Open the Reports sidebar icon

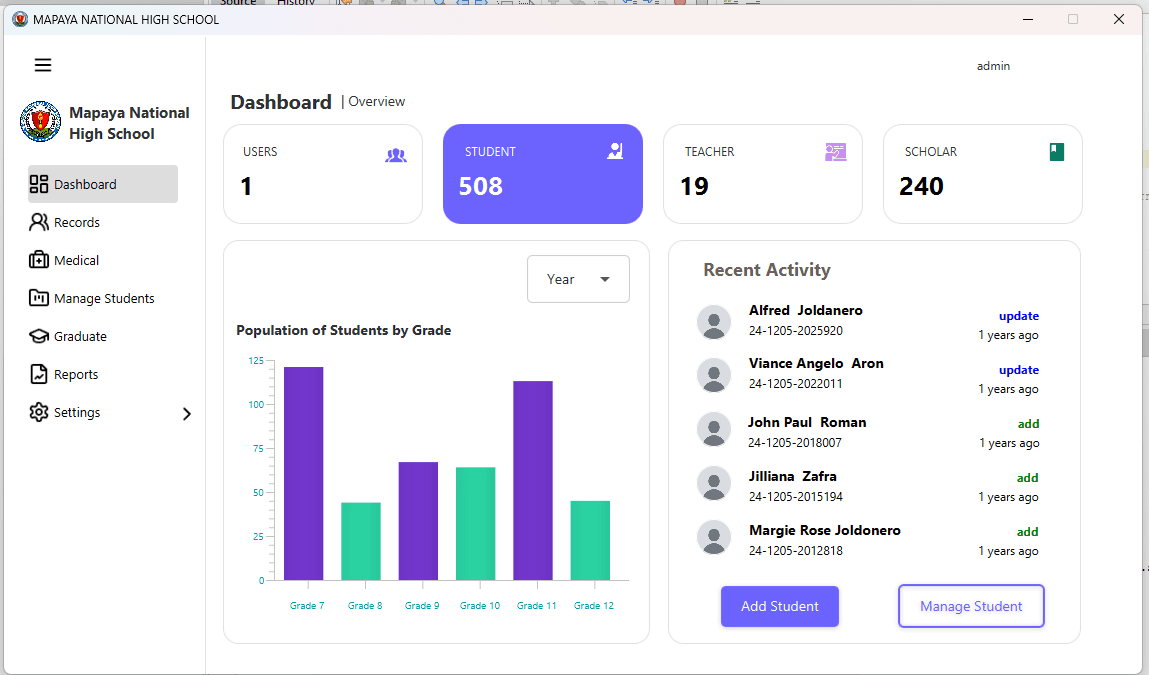coord(37,374)
